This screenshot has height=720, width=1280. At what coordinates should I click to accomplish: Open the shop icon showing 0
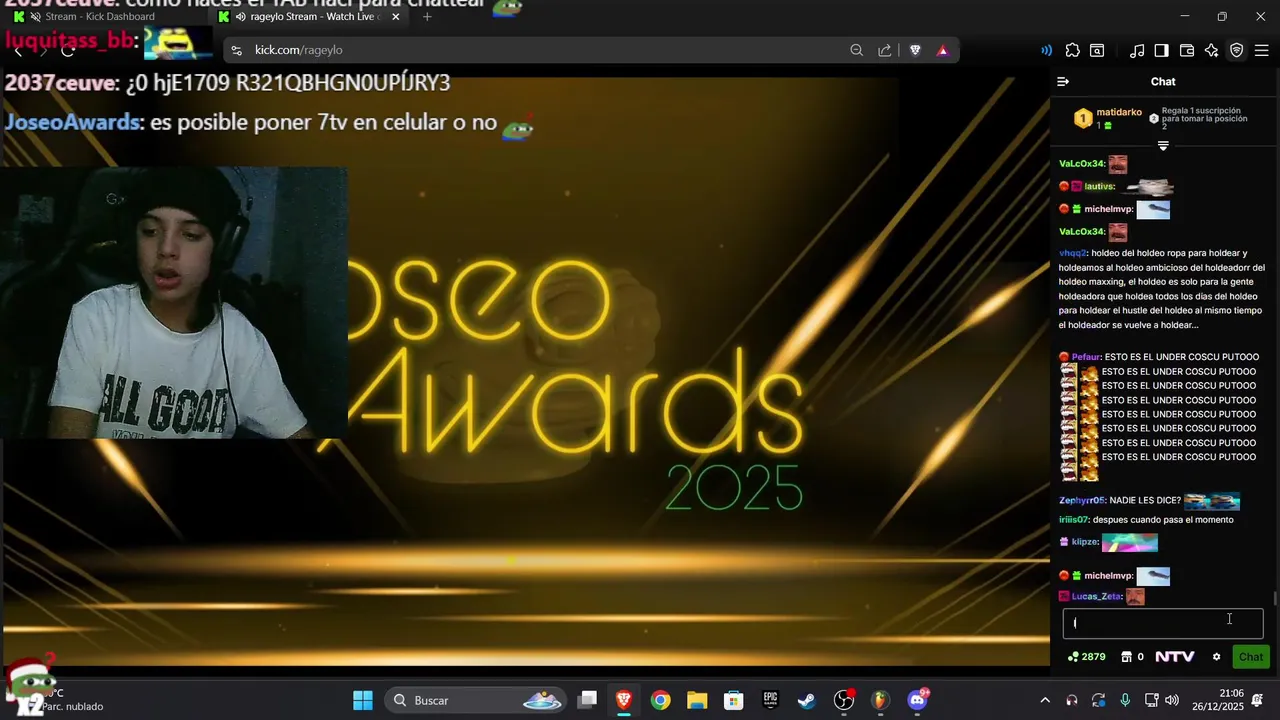pyautogui.click(x=1132, y=657)
